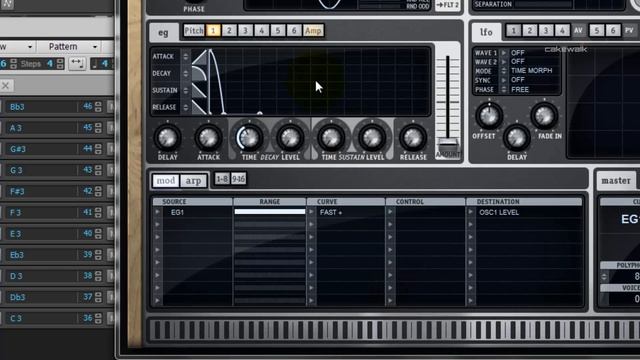640x360 pixels.
Task: Select EG tab number 2
Action: [x=229, y=31]
